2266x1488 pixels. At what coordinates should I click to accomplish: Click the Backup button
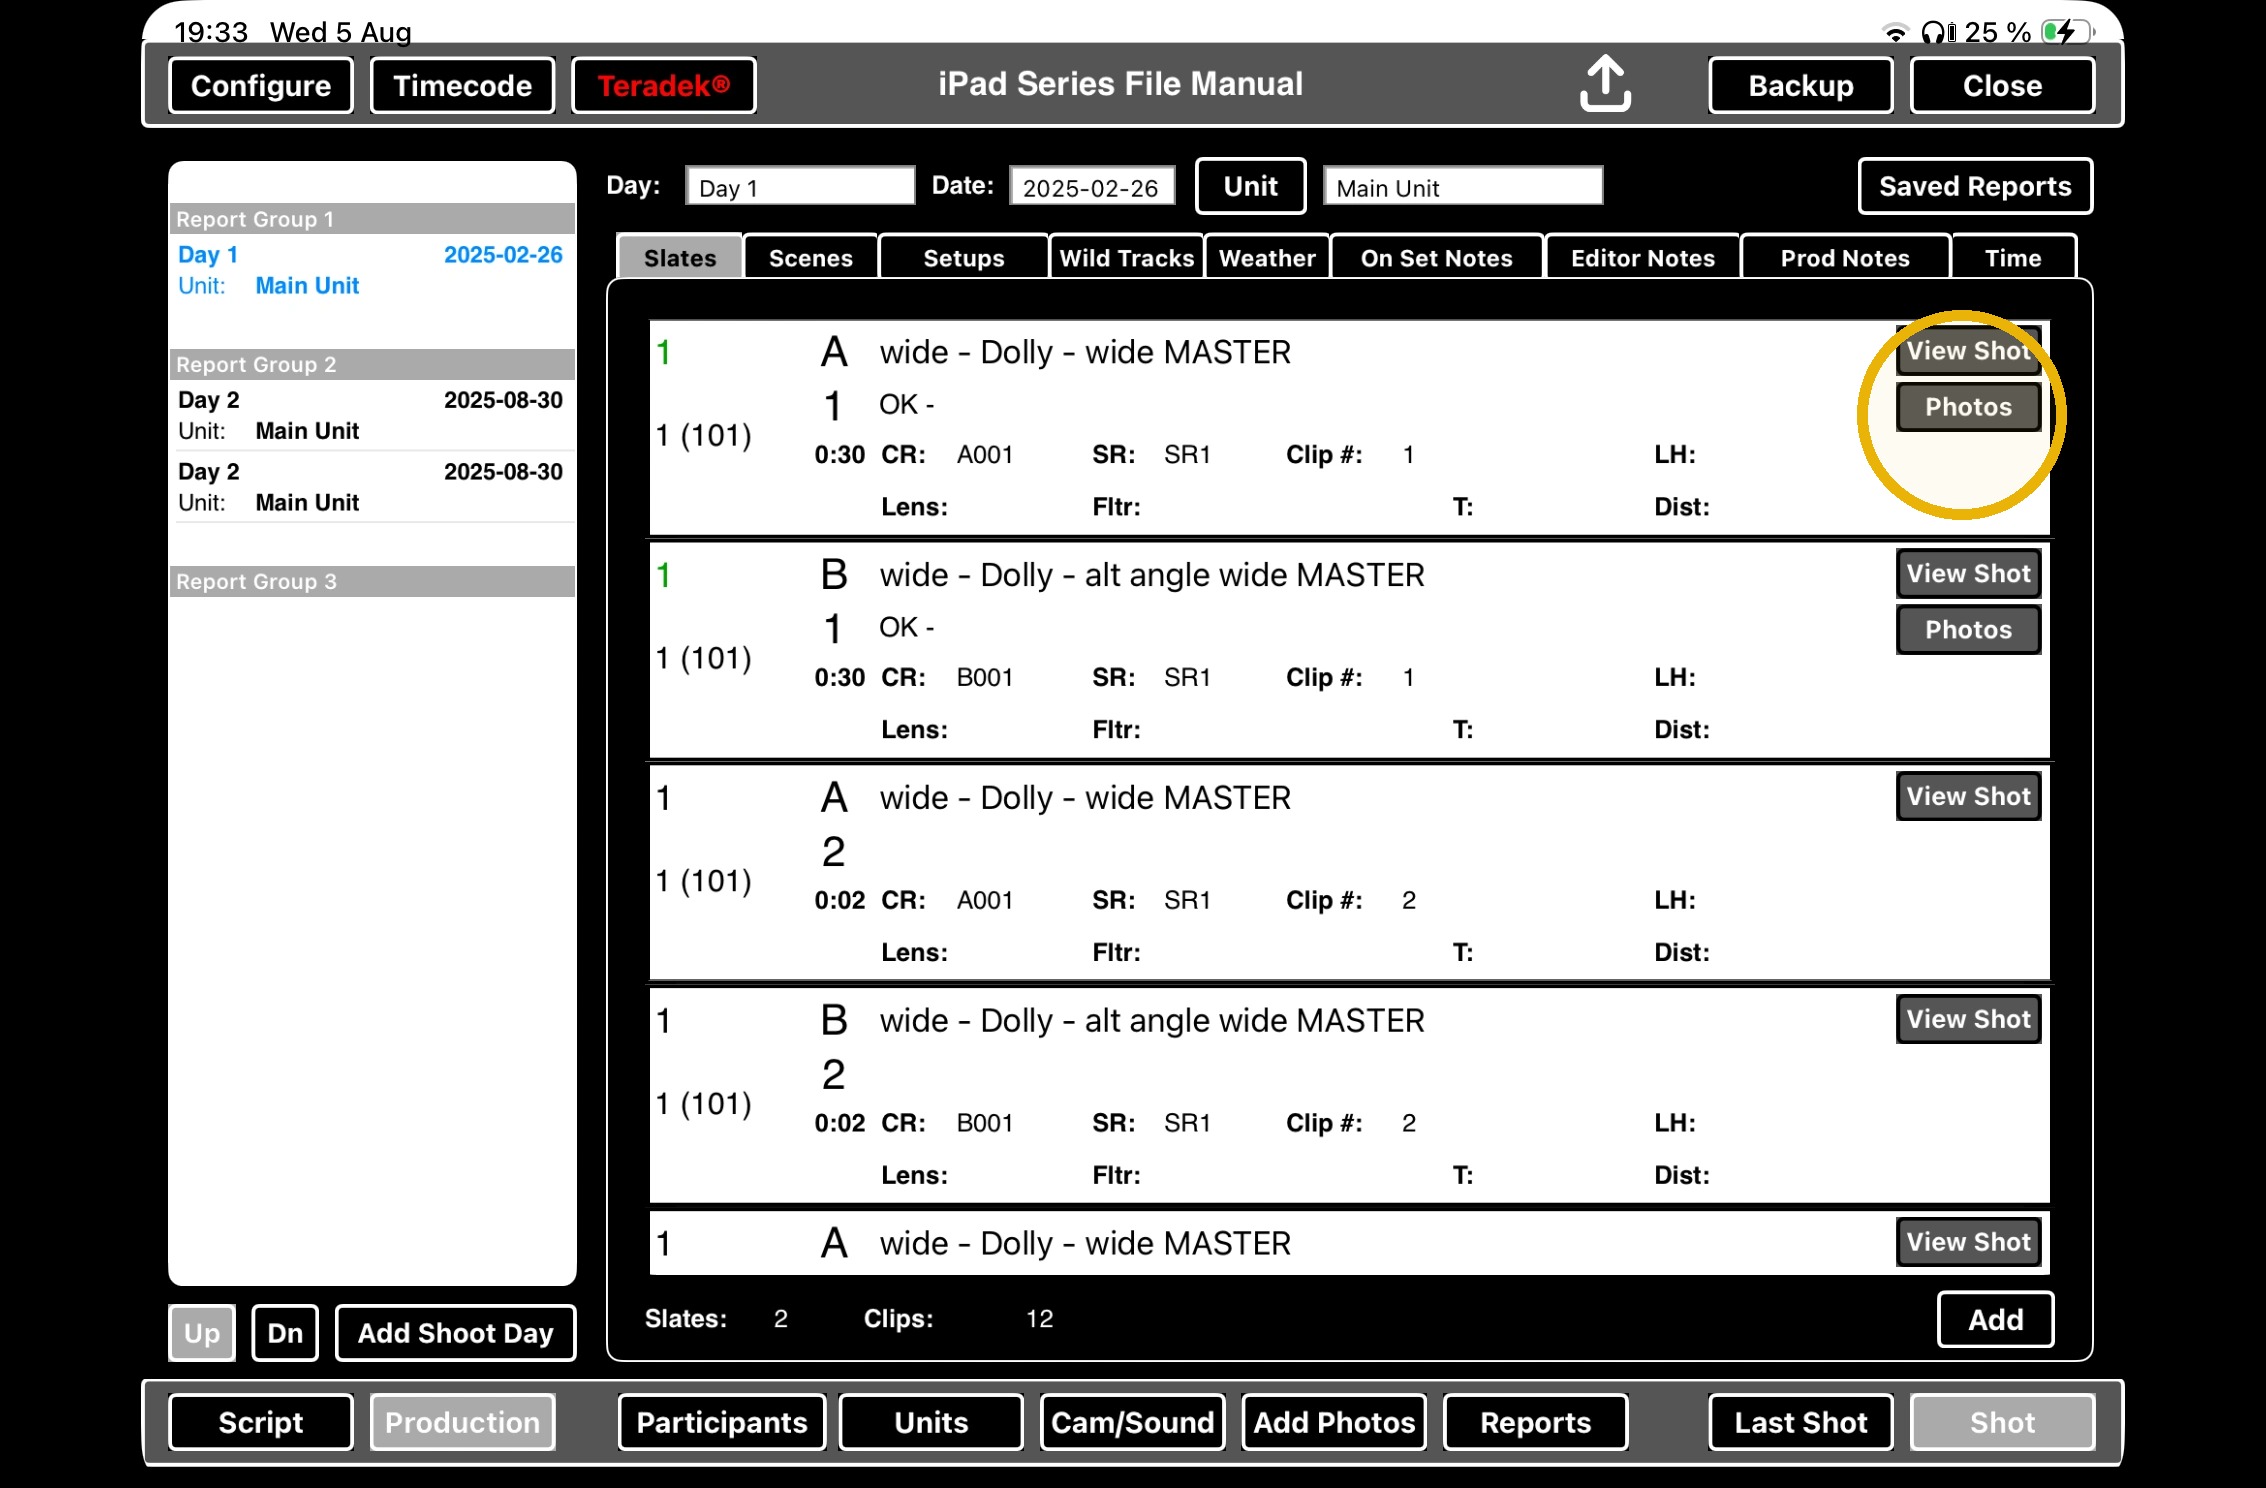1801,86
